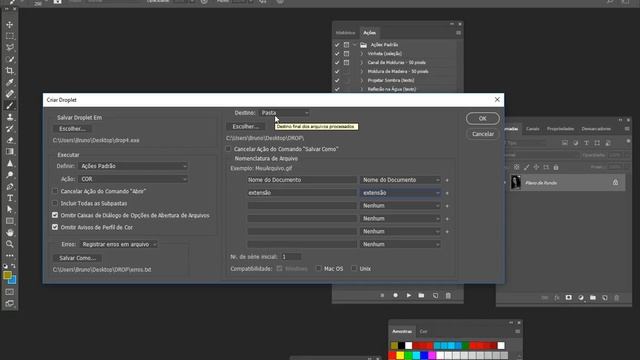Screen dimensions: 640x360
Task: Open first naming dropdown Nome do Documento
Action: point(400,180)
